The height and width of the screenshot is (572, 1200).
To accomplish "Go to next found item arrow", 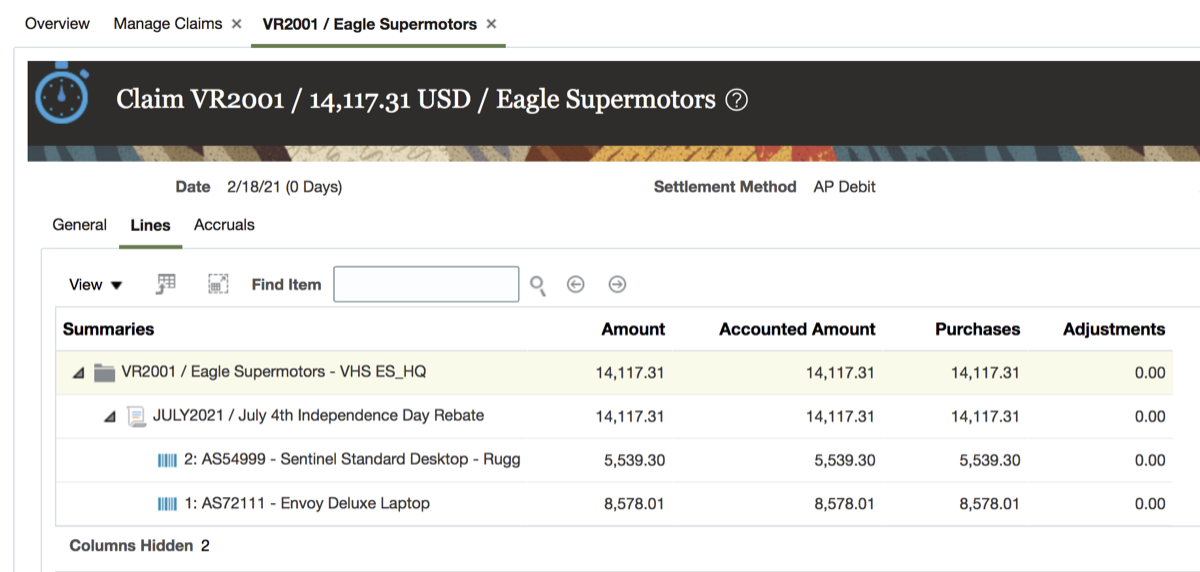I will pyautogui.click(x=617, y=285).
